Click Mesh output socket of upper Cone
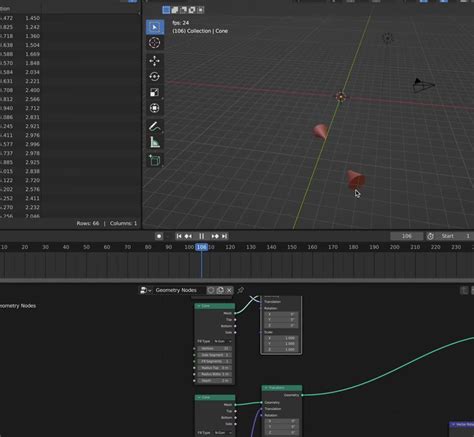 pyautogui.click(x=235, y=313)
